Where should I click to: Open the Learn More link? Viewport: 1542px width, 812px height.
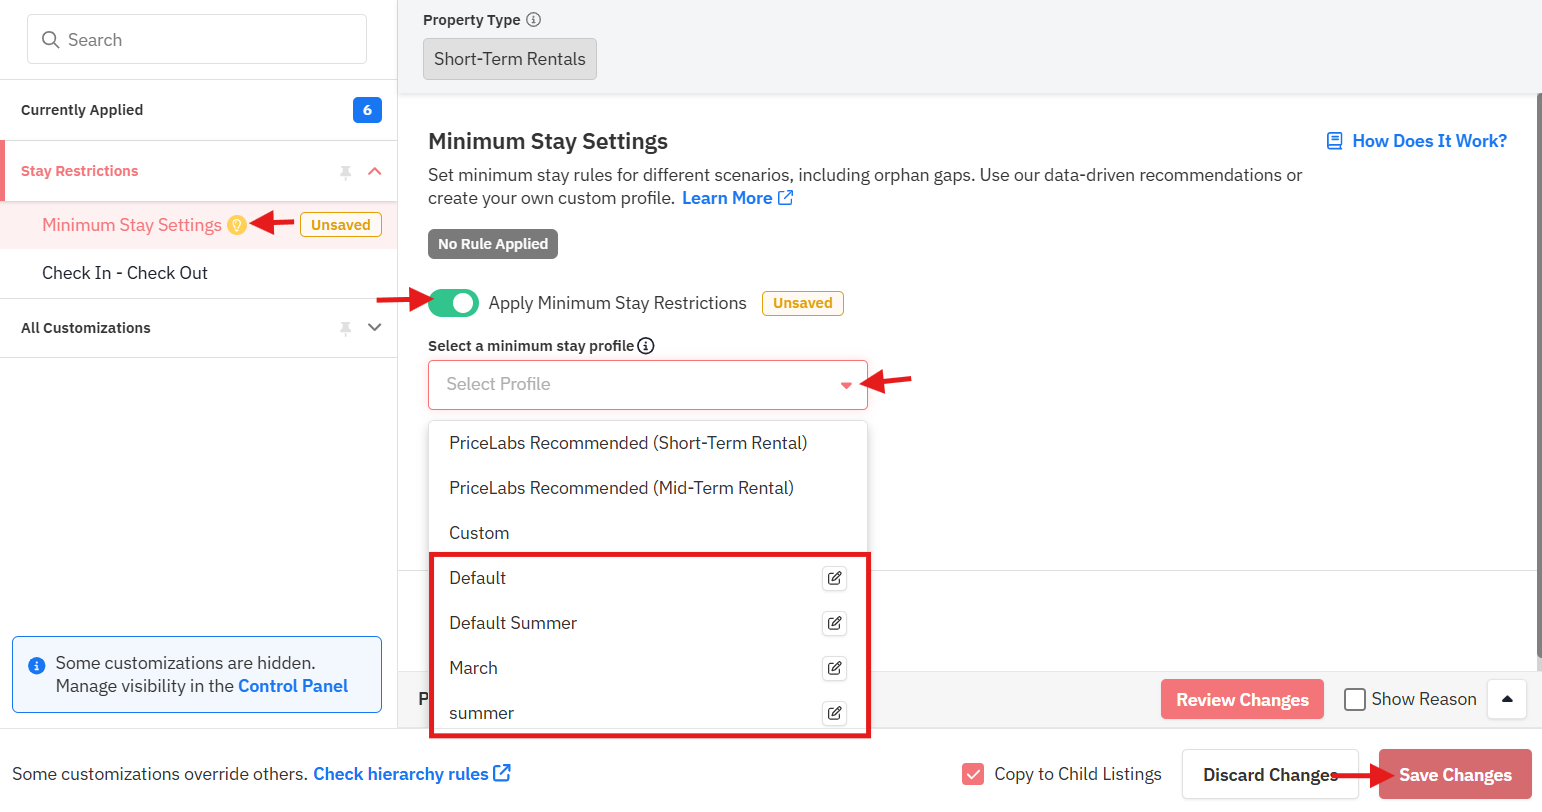point(727,198)
